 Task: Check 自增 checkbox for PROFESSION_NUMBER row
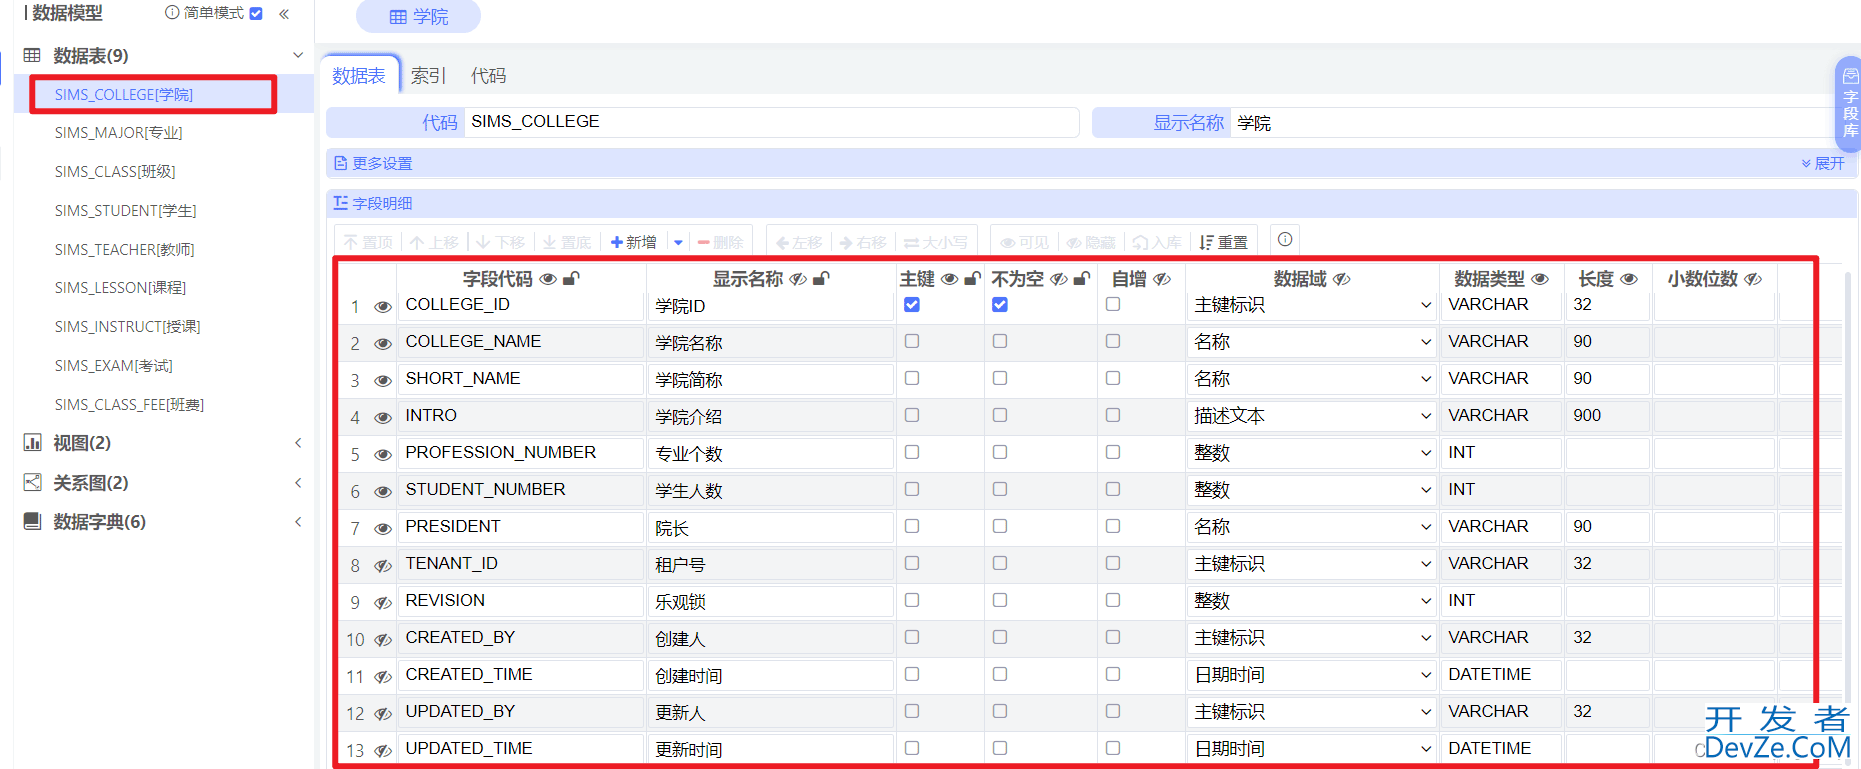tap(1113, 452)
